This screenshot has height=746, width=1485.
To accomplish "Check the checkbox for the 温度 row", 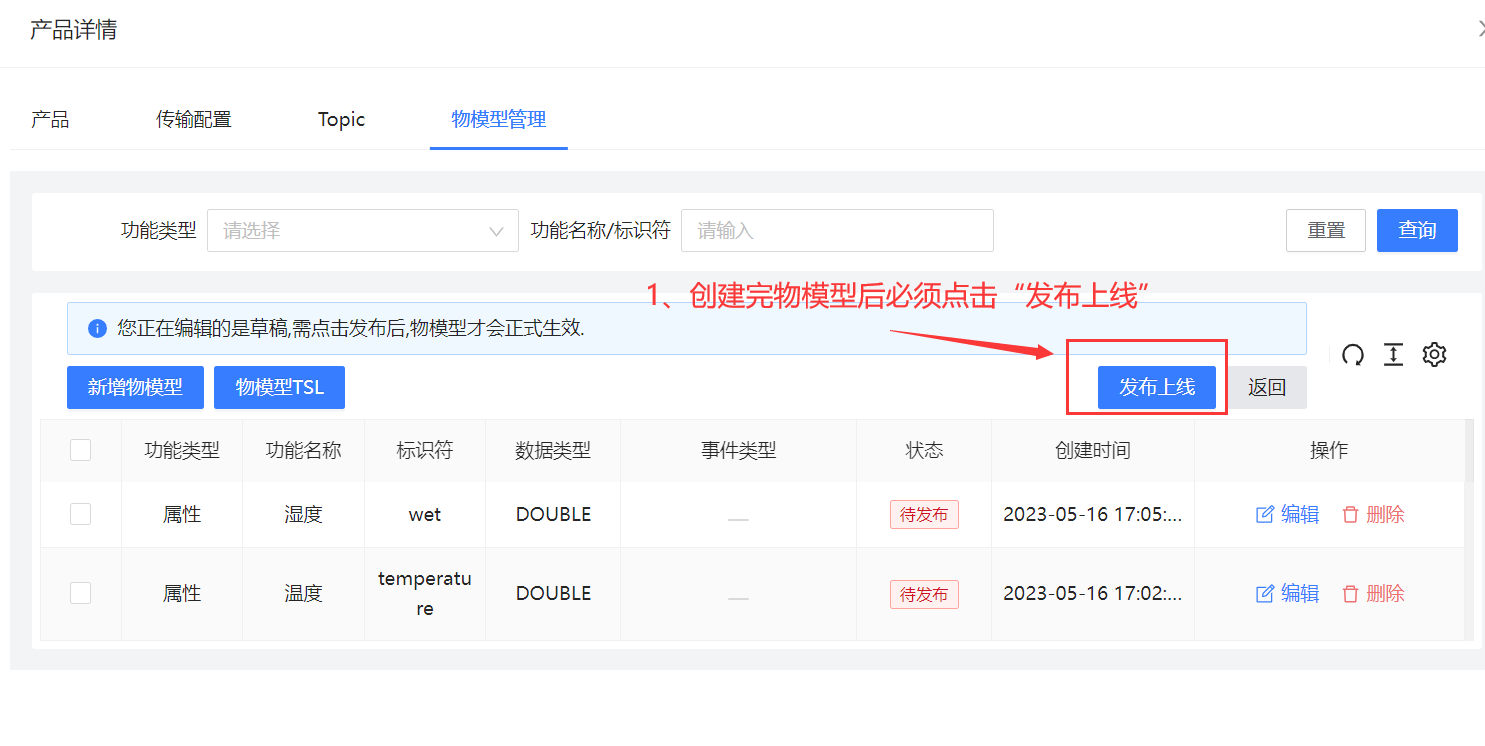I will [81, 593].
